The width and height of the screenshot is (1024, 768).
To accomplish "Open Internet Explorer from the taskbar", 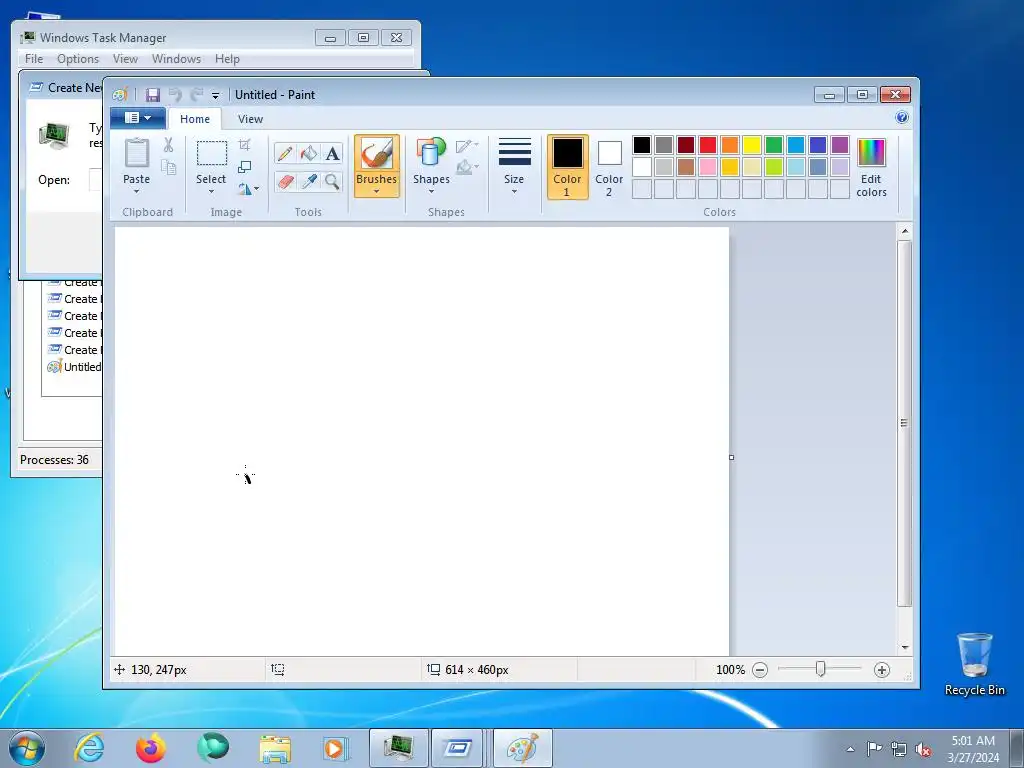I will (x=89, y=748).
